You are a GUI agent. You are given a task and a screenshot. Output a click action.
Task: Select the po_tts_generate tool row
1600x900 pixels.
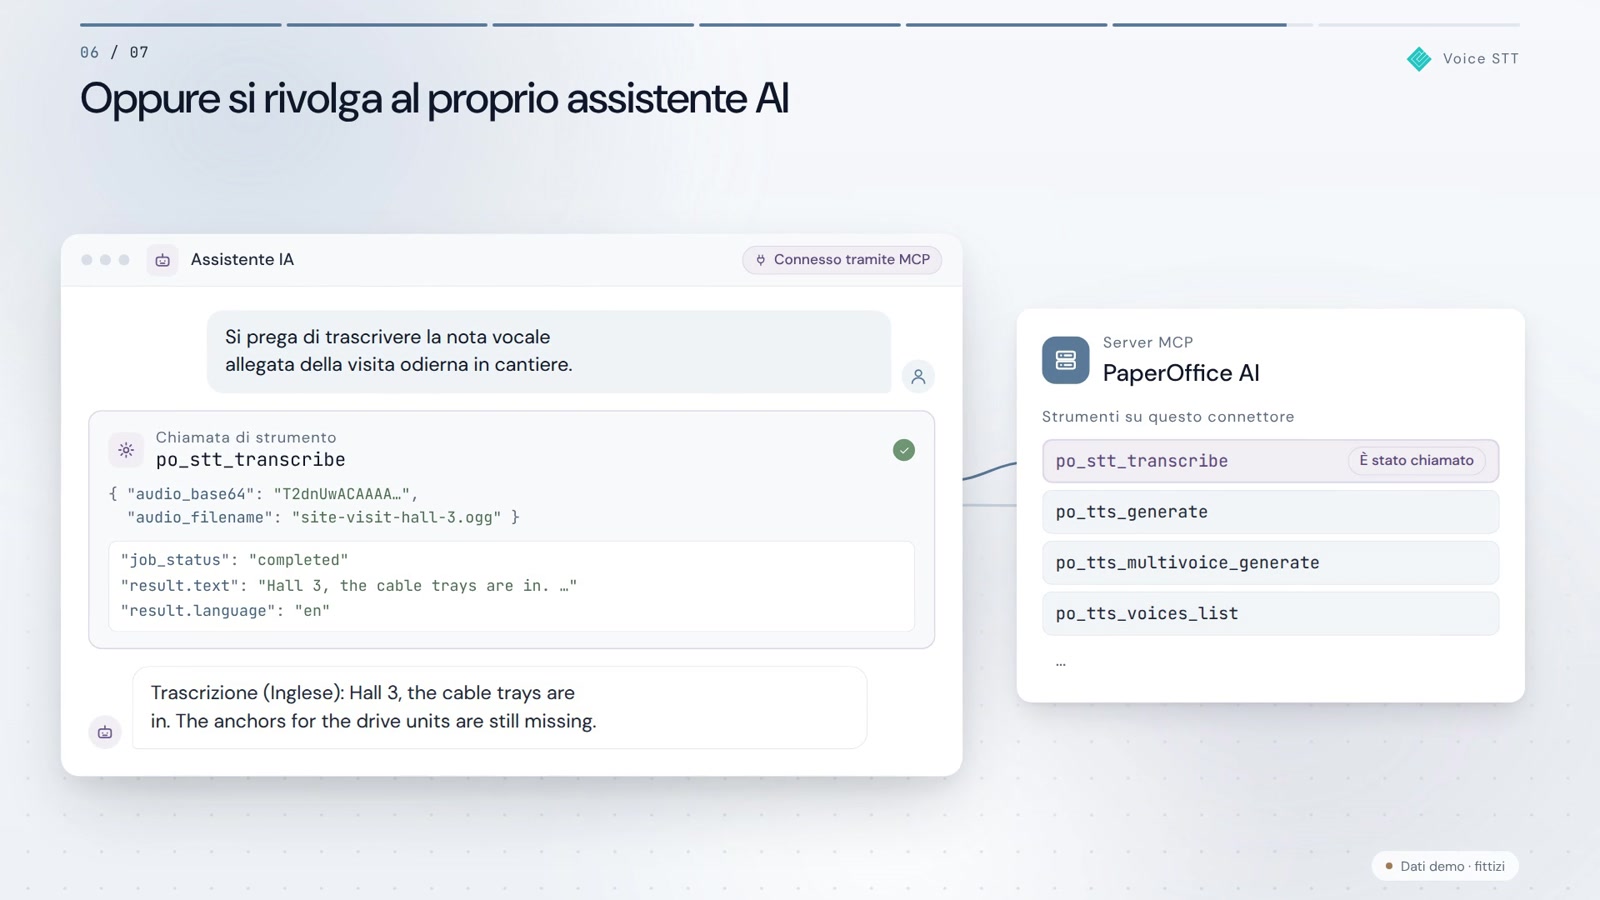1270,512
